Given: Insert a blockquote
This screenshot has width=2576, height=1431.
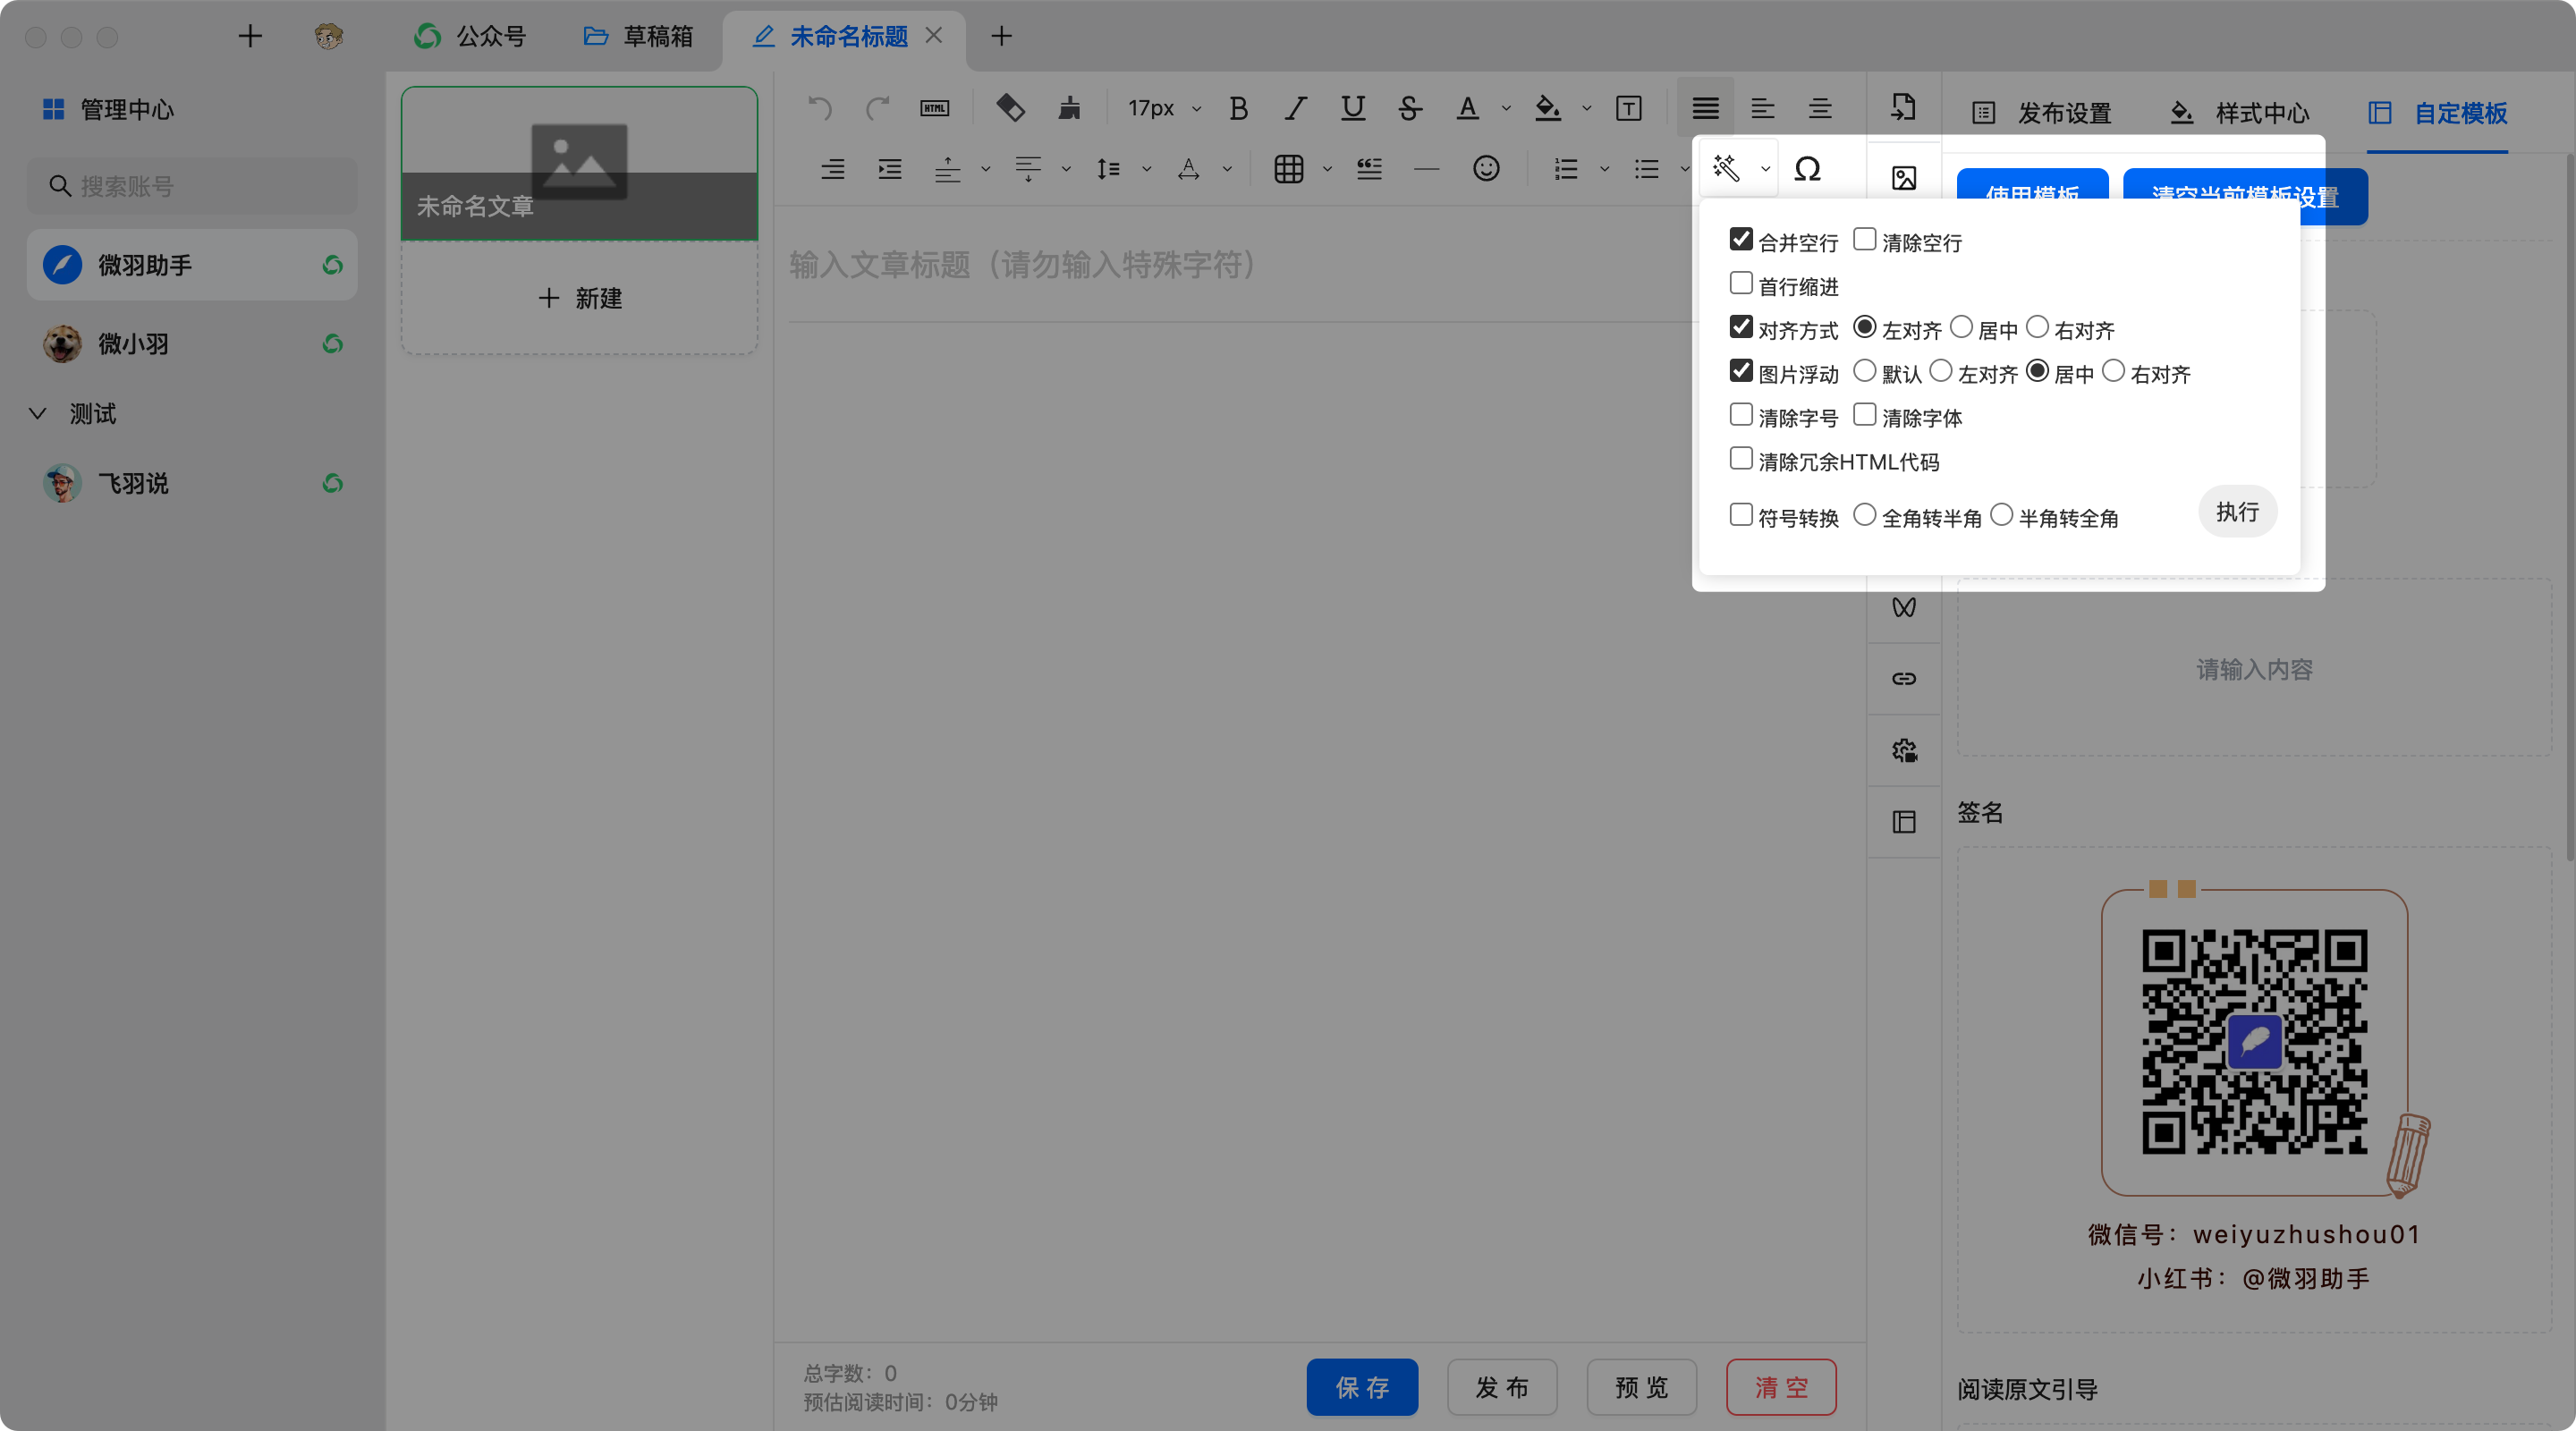Looking at the screenshot, I should pyautogui.click(x=1370, y=169).
